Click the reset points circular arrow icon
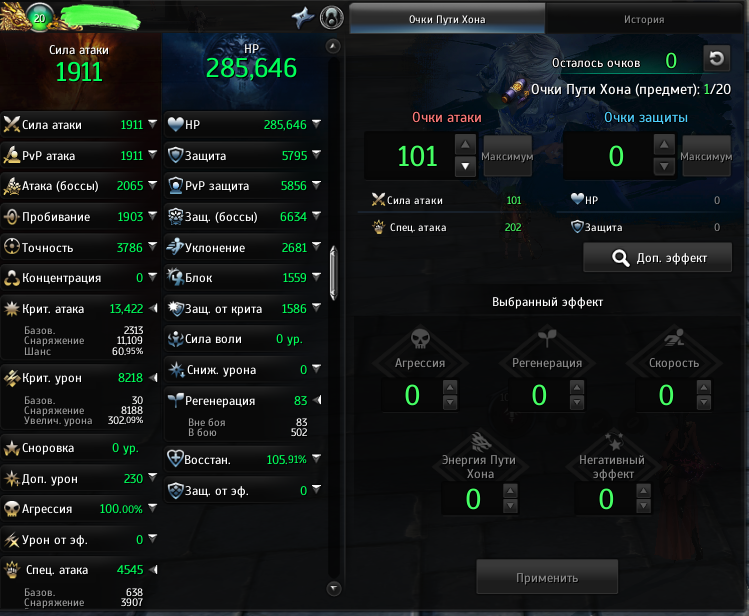This screenshot has height=616, width=749. coord(716,59)
